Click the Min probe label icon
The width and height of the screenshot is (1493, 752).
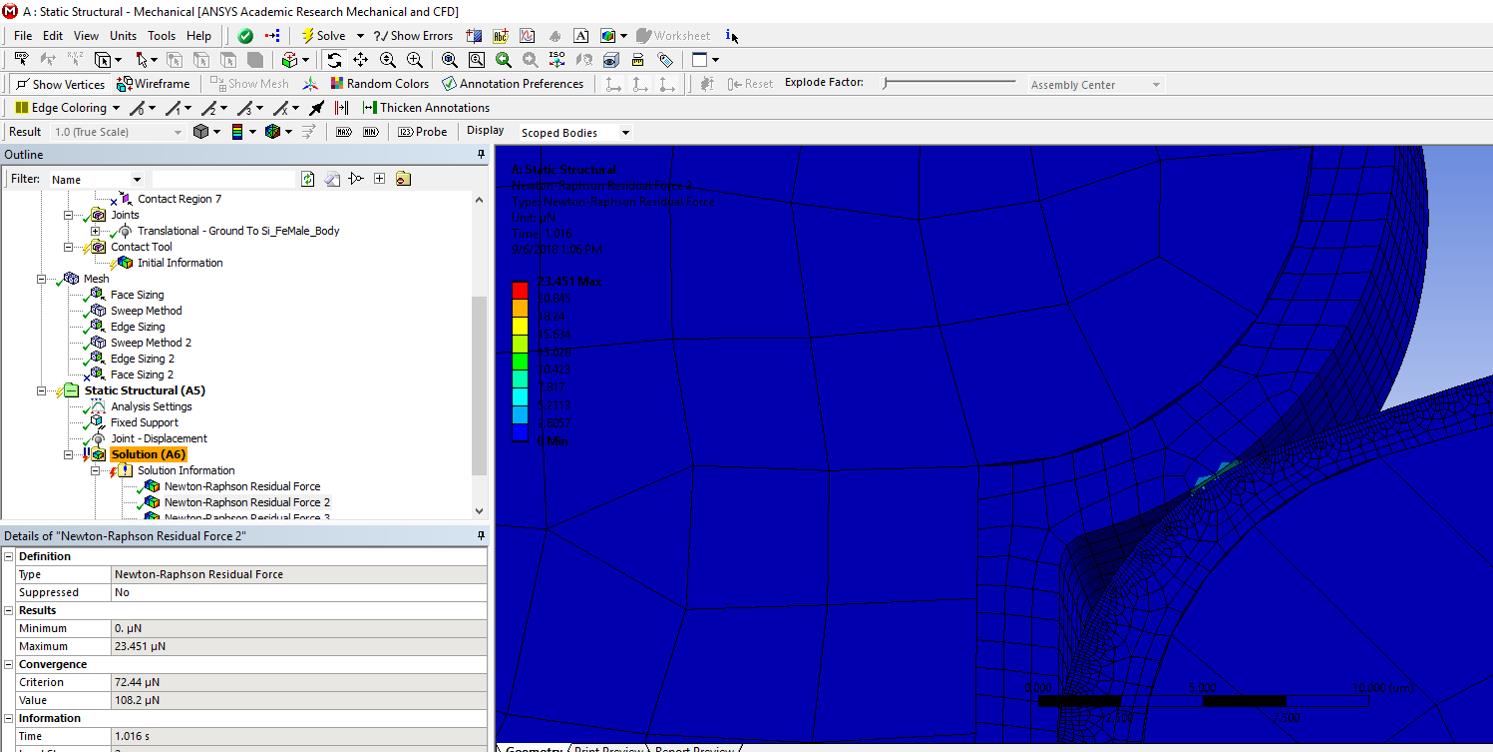(371, 132)
